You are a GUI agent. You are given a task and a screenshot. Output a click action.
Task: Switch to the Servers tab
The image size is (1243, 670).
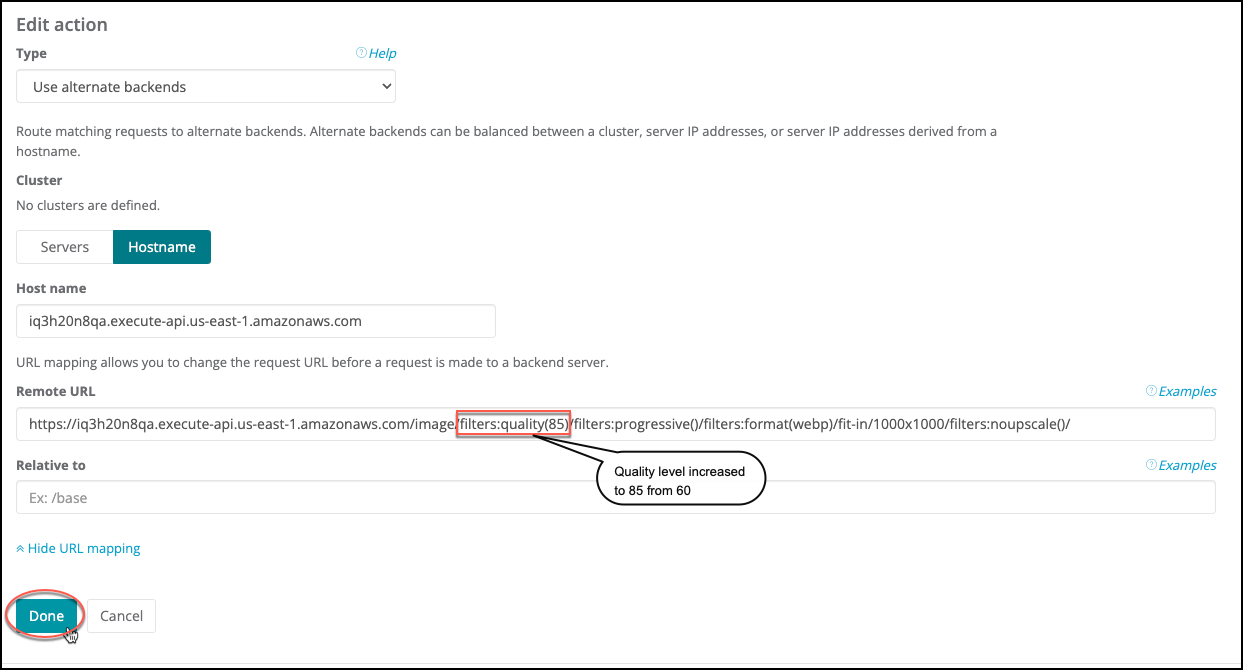[x=65, y=247]
